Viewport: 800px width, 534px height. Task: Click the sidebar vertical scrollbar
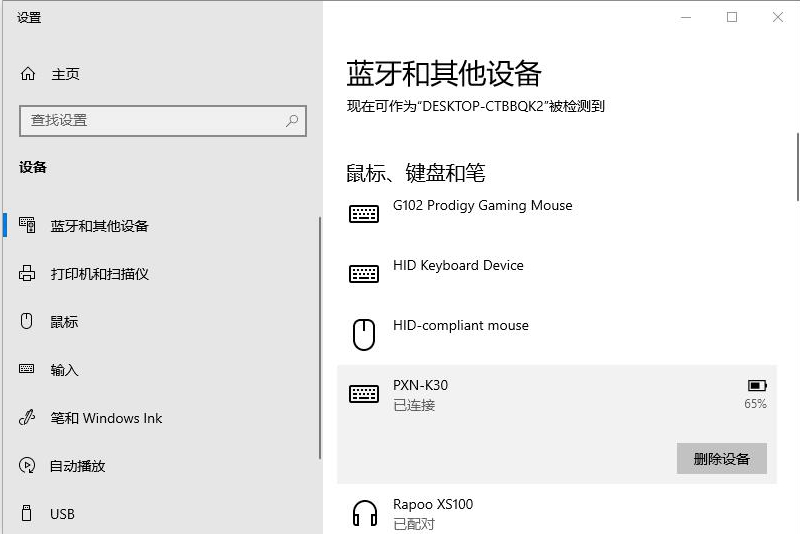coord(320,338)
